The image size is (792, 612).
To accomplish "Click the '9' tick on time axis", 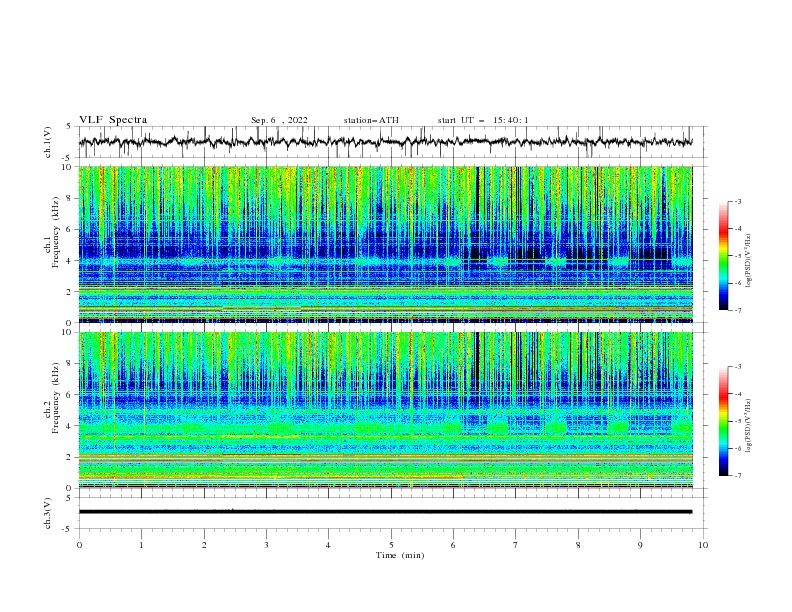I will click(x=640, y=545).
